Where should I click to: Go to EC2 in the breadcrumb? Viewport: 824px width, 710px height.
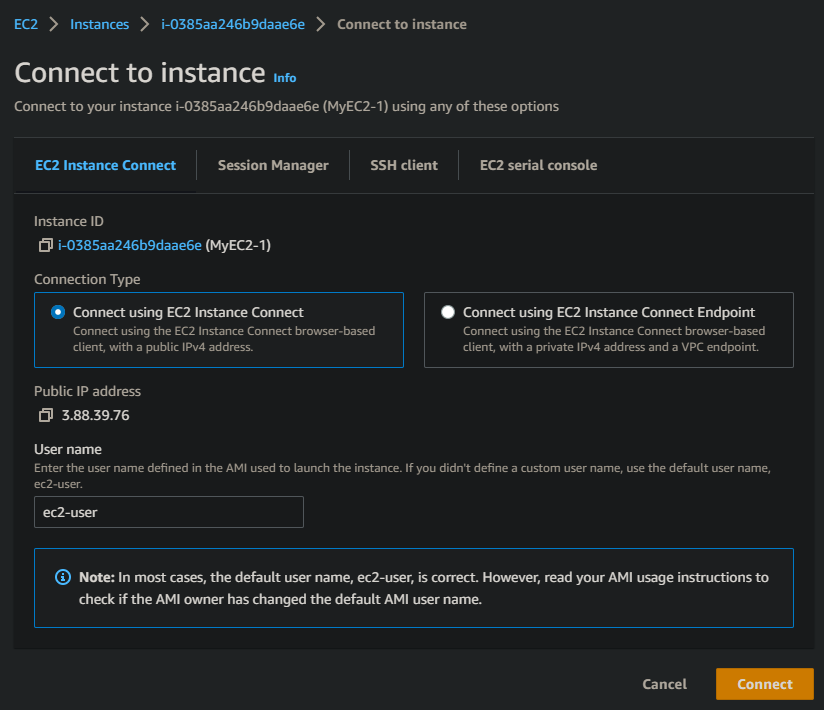(x=26, y=24)
